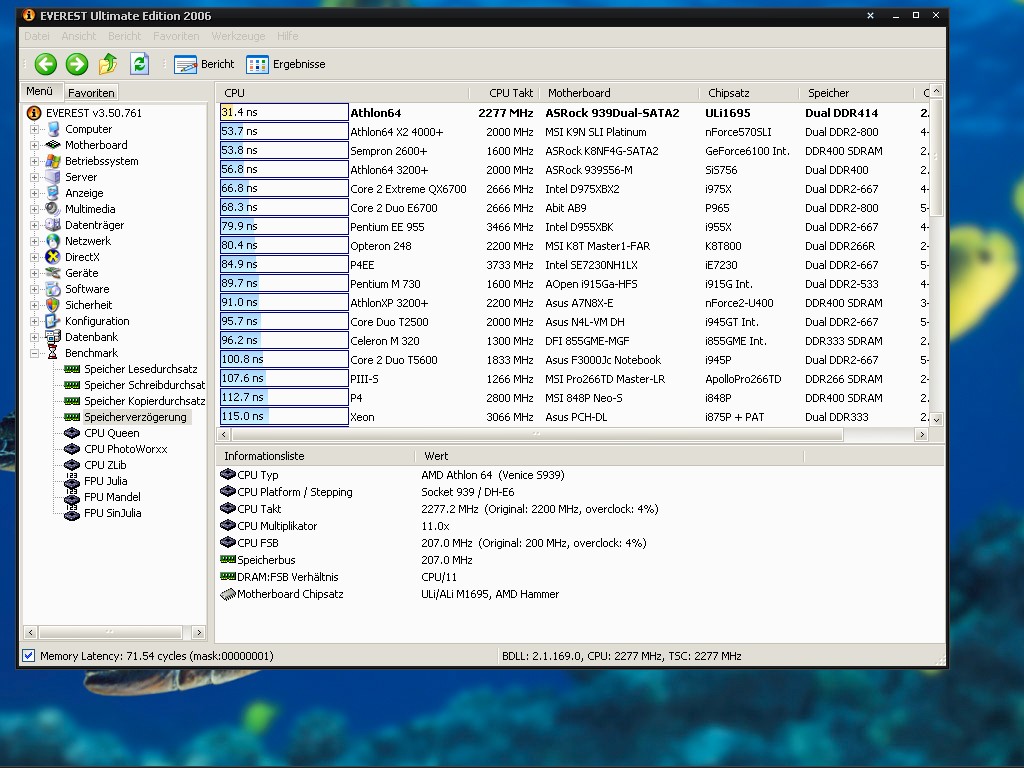Switch to the Favoriten tab
Viewport: 1024px width, 768px height.
pos(91,92)
